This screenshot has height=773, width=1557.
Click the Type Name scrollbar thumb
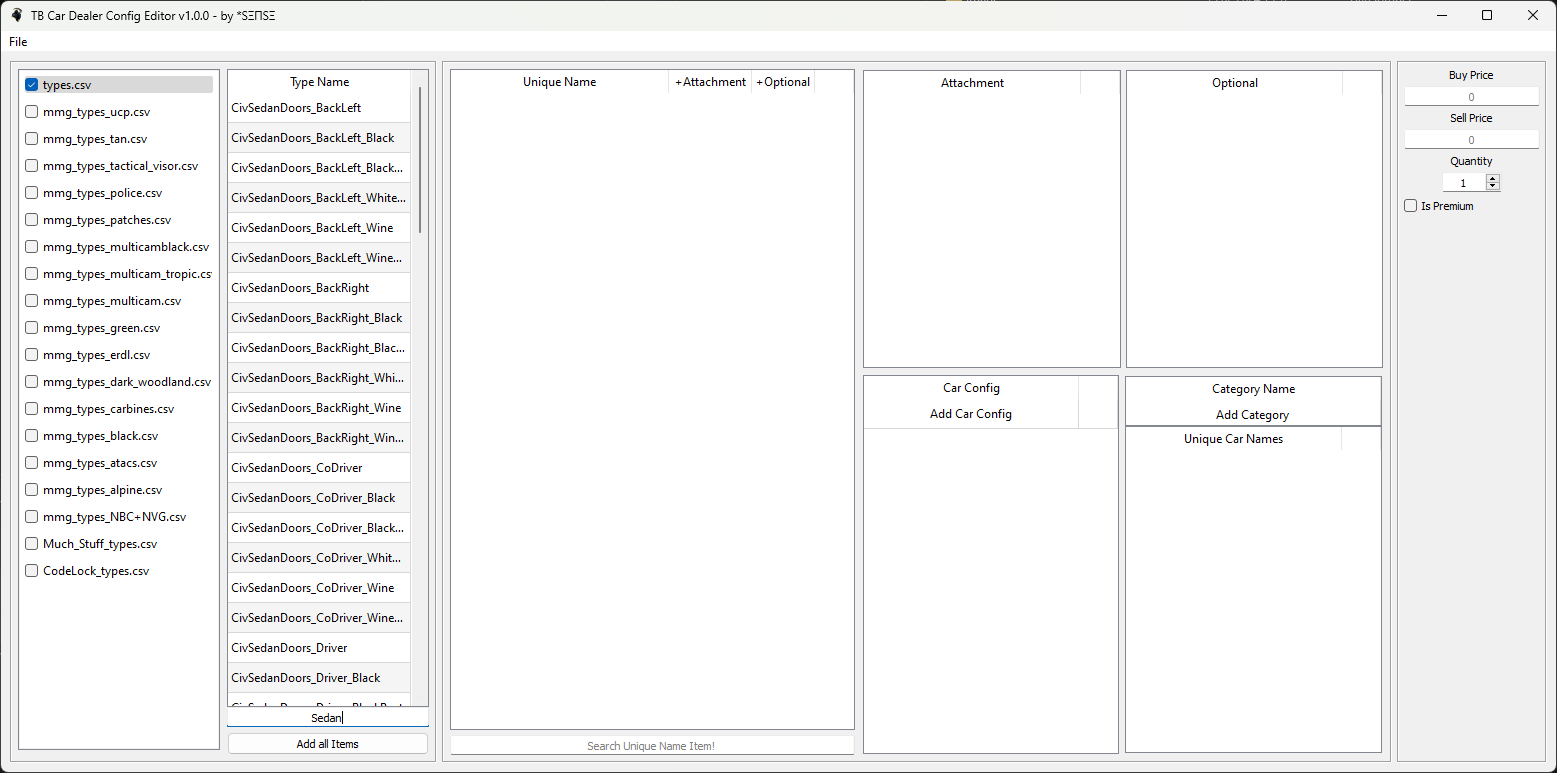[x=420, y=160]
